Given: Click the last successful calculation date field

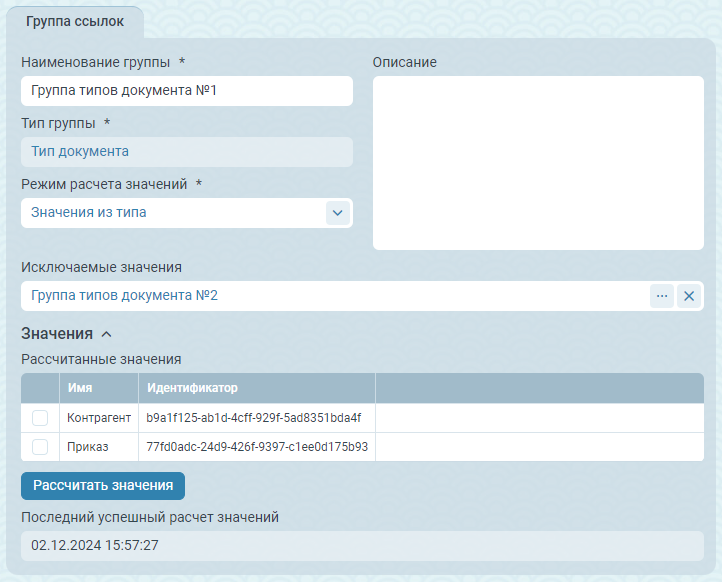Looking at the screenshot, I should click(x=361, y=546).
